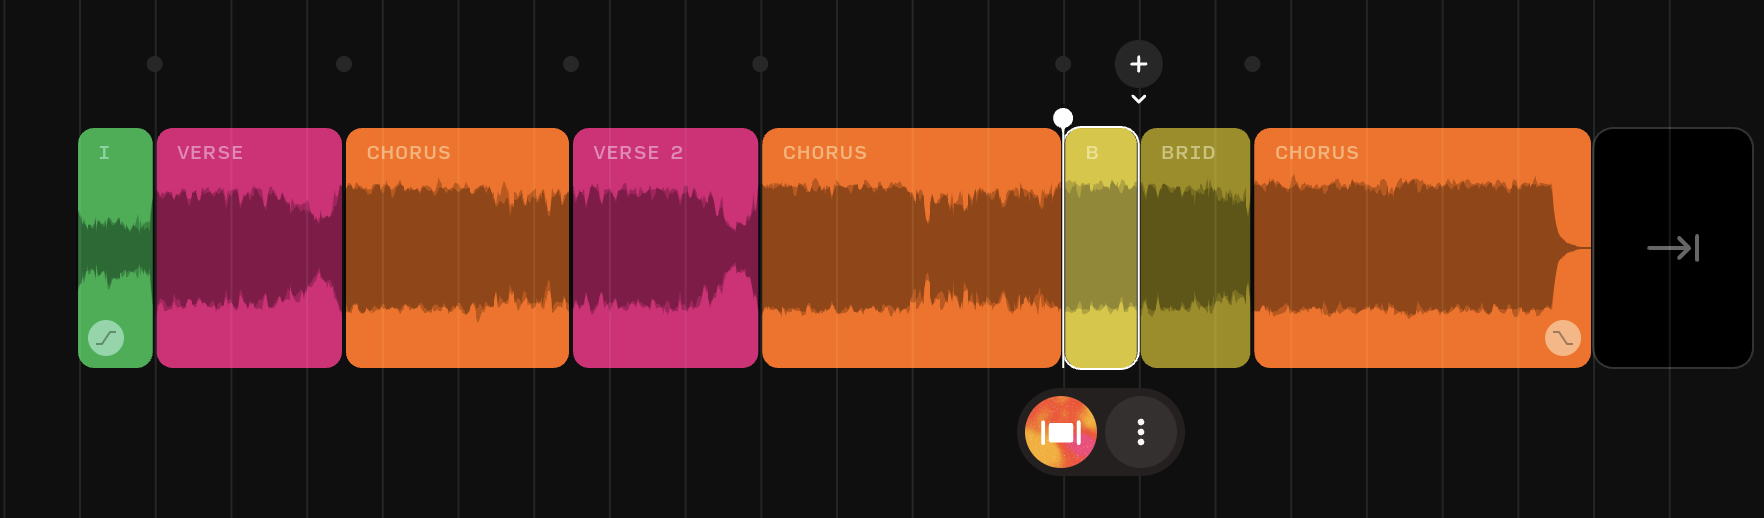Click the marker dot above VERSE 2 start

click(x=571, y=64)
